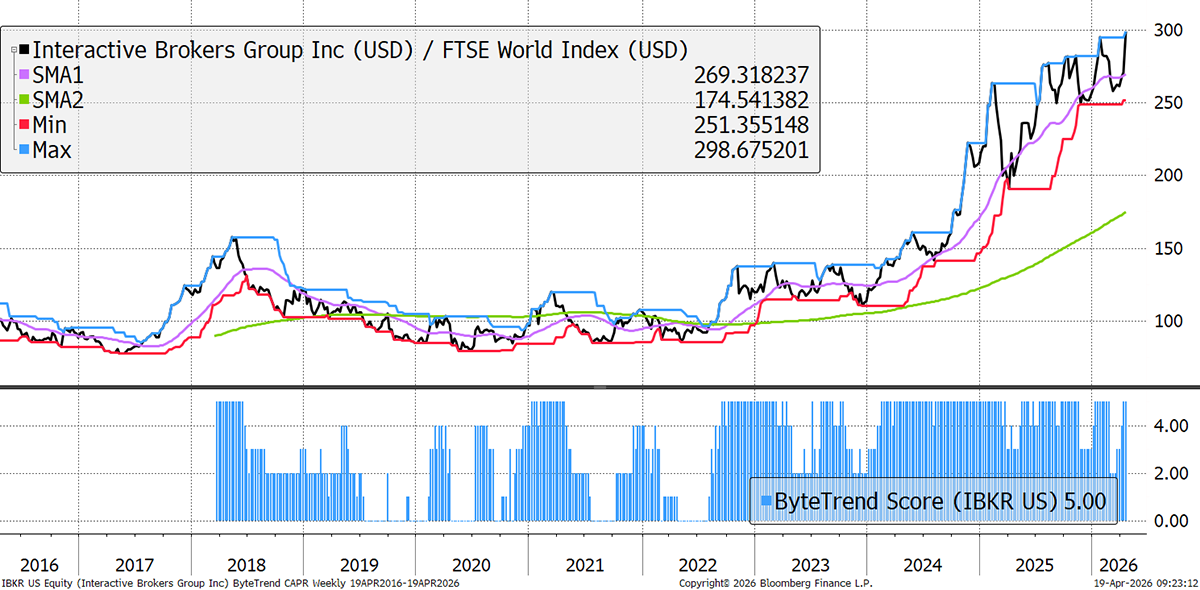Click the 200 price axis label
This screenshot has height=590, width=1200.
[x=1170, y=176]
